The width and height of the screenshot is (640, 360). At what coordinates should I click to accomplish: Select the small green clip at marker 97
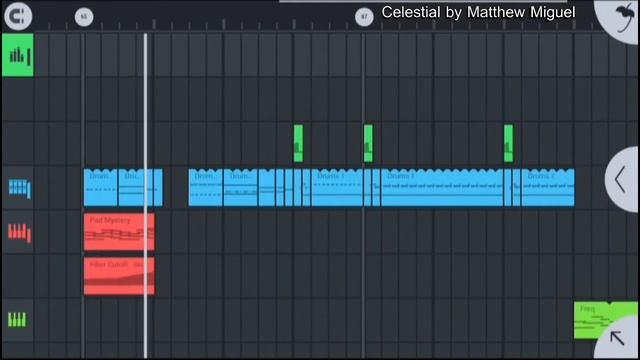[368, 143]
